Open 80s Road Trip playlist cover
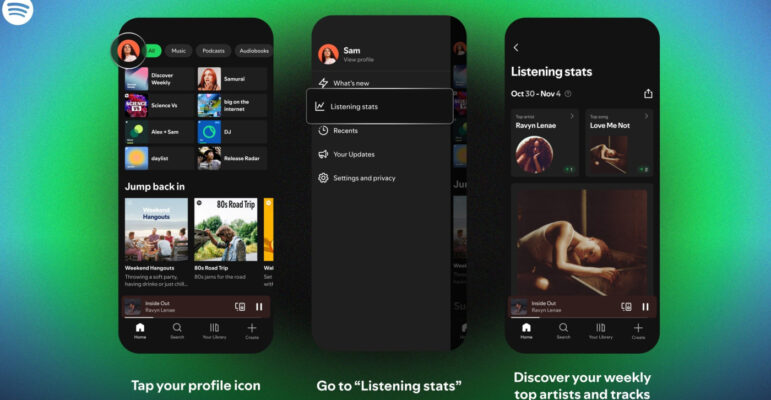 pyautogui.click(x=226, y=229)
